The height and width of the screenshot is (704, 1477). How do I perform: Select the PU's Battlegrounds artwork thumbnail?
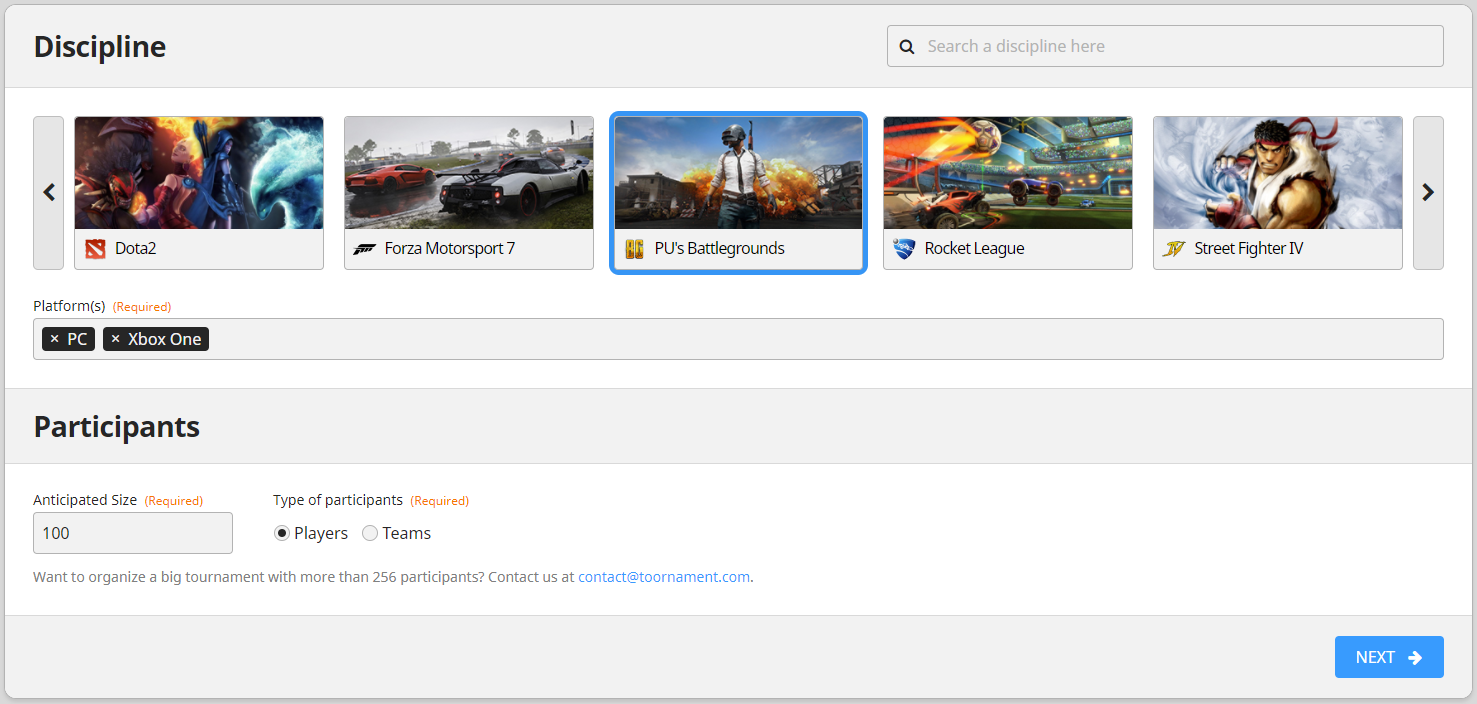(x=738, y=173)
